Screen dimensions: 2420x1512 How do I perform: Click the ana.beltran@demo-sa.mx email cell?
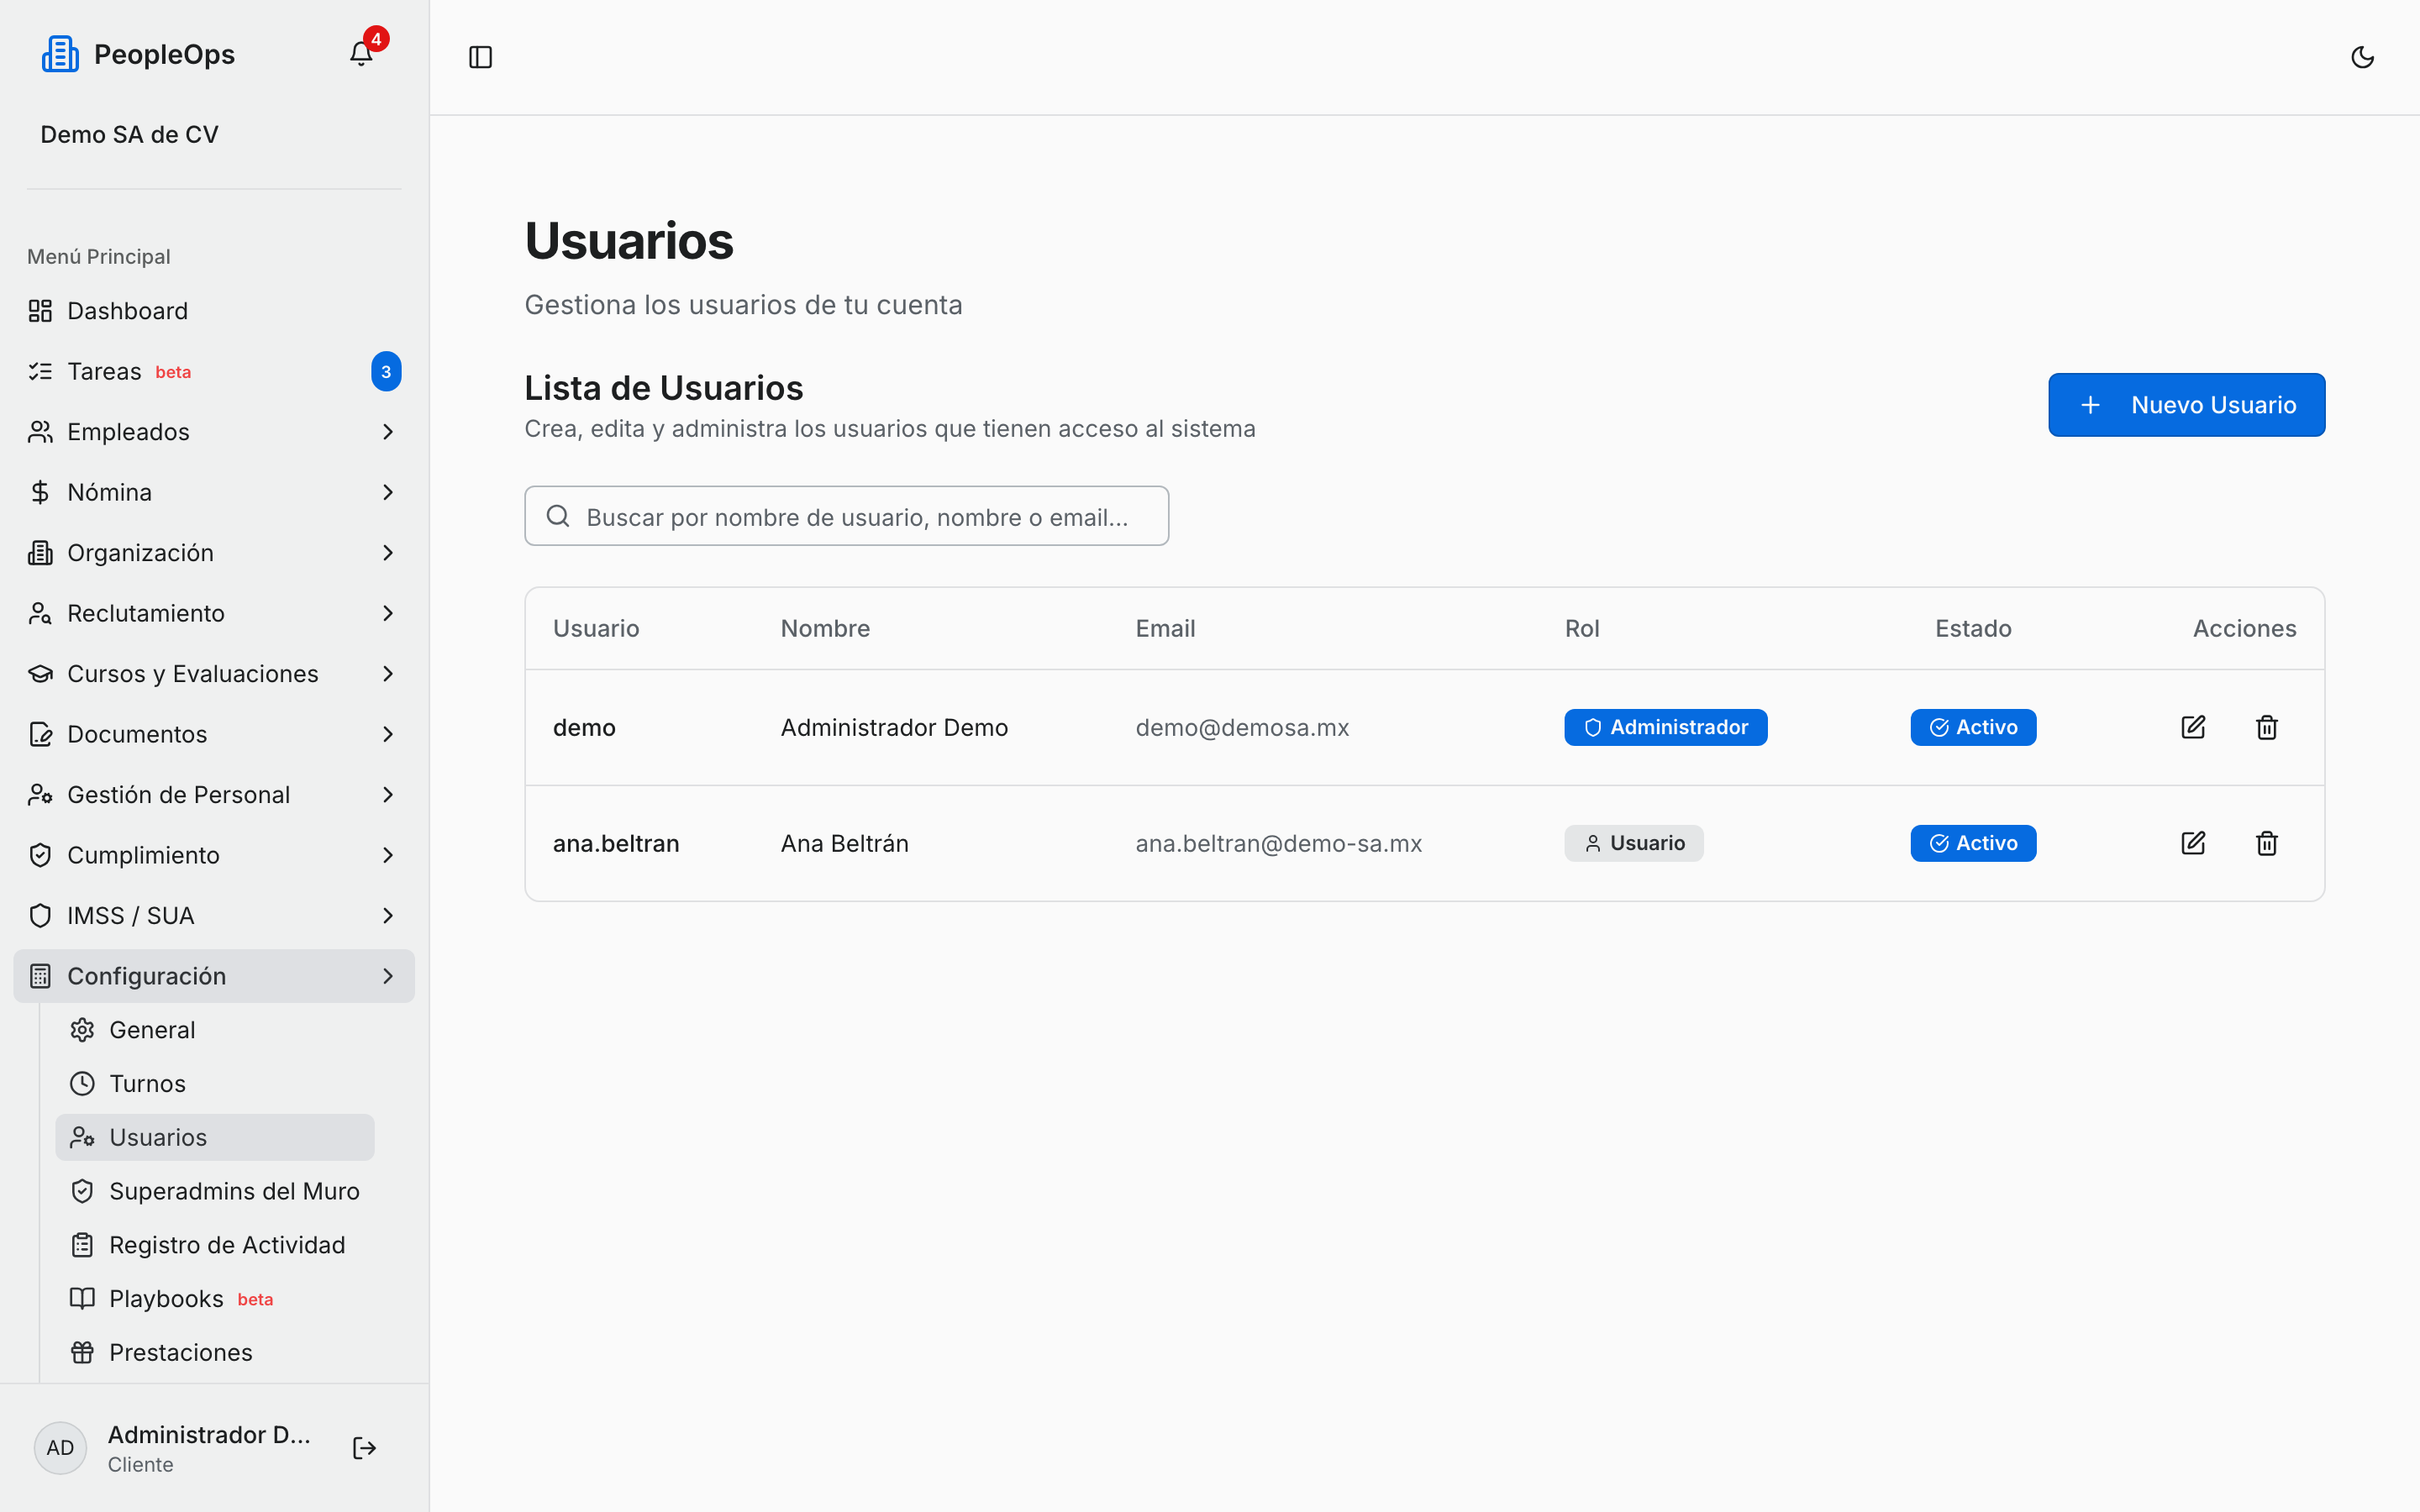[x=1278, y=843]
